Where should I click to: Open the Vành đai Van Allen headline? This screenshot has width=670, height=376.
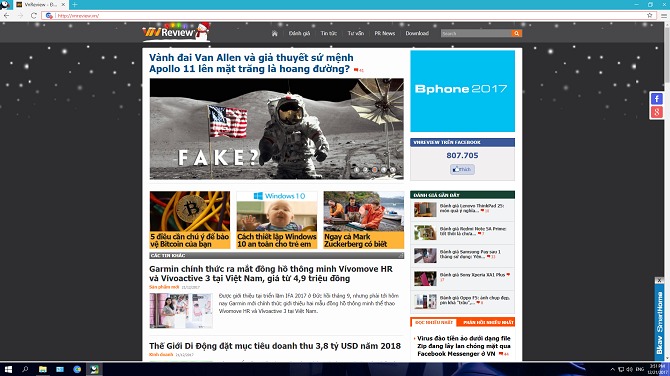pyautogui.click(x=251, y=63)
